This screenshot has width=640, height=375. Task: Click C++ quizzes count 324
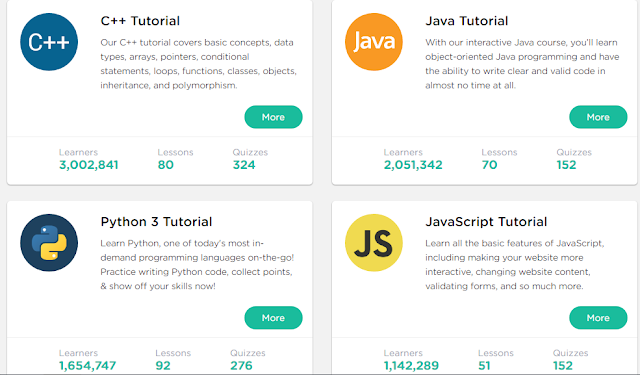(244, 165)
